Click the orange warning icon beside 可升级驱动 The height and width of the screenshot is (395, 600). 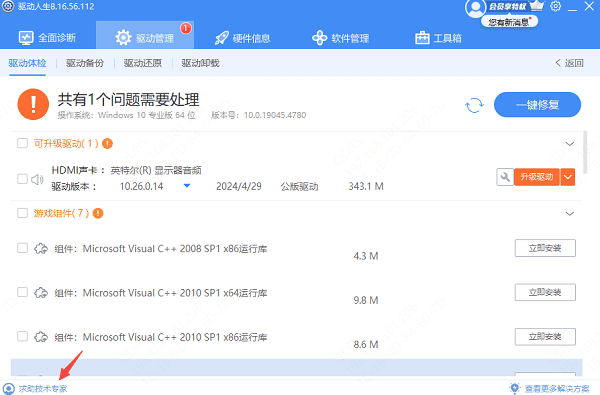pos(108,144)
